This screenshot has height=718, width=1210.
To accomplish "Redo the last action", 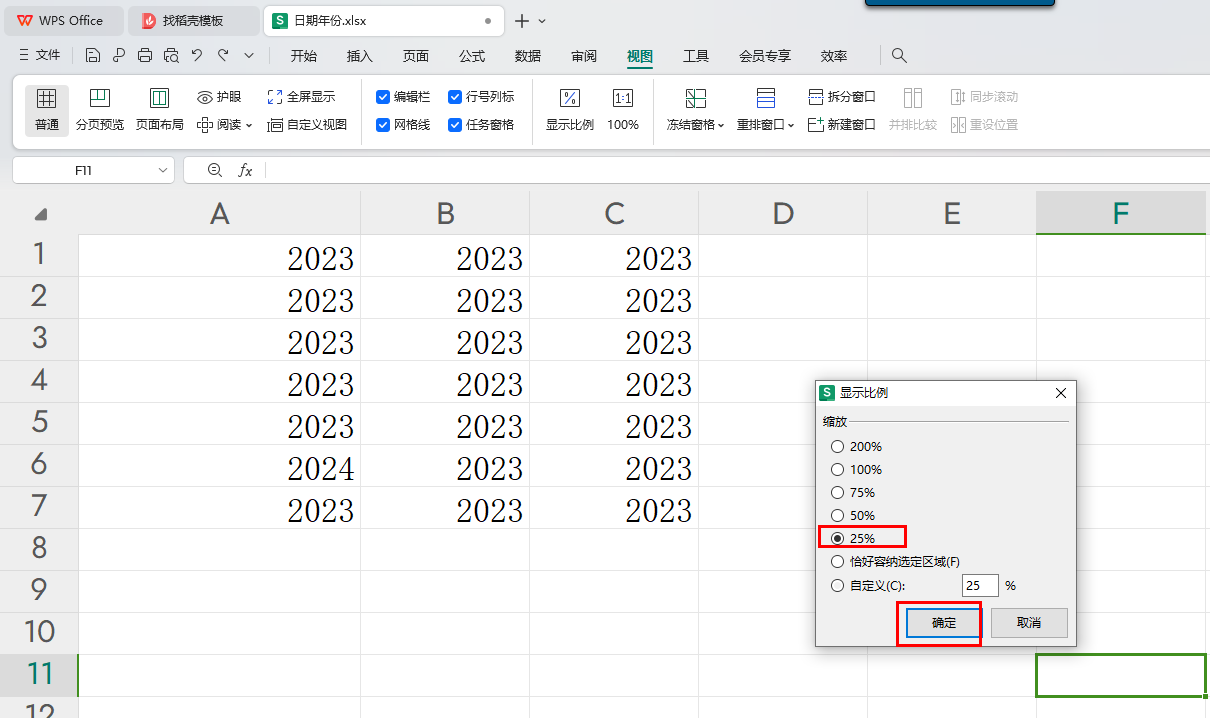I will point(223,55).
